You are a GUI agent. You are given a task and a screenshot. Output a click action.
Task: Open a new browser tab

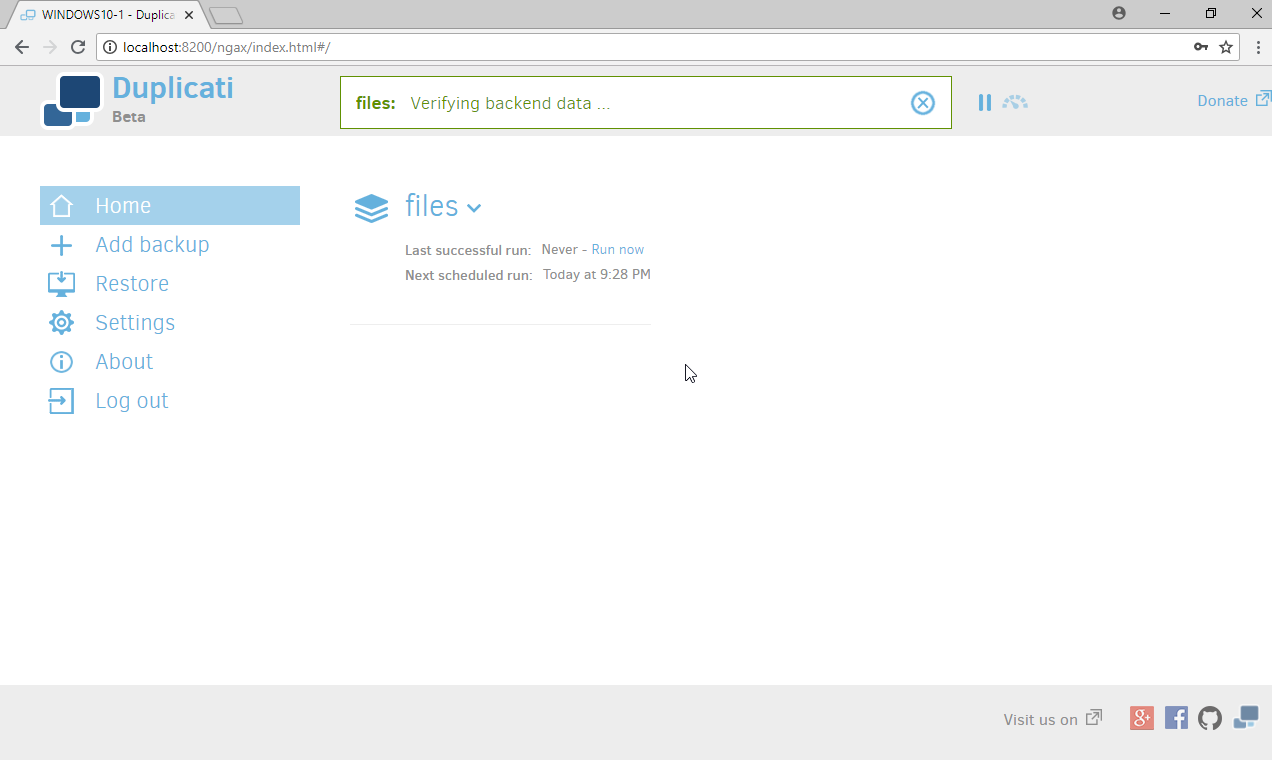pyautogui.click(x=226, y=15)
